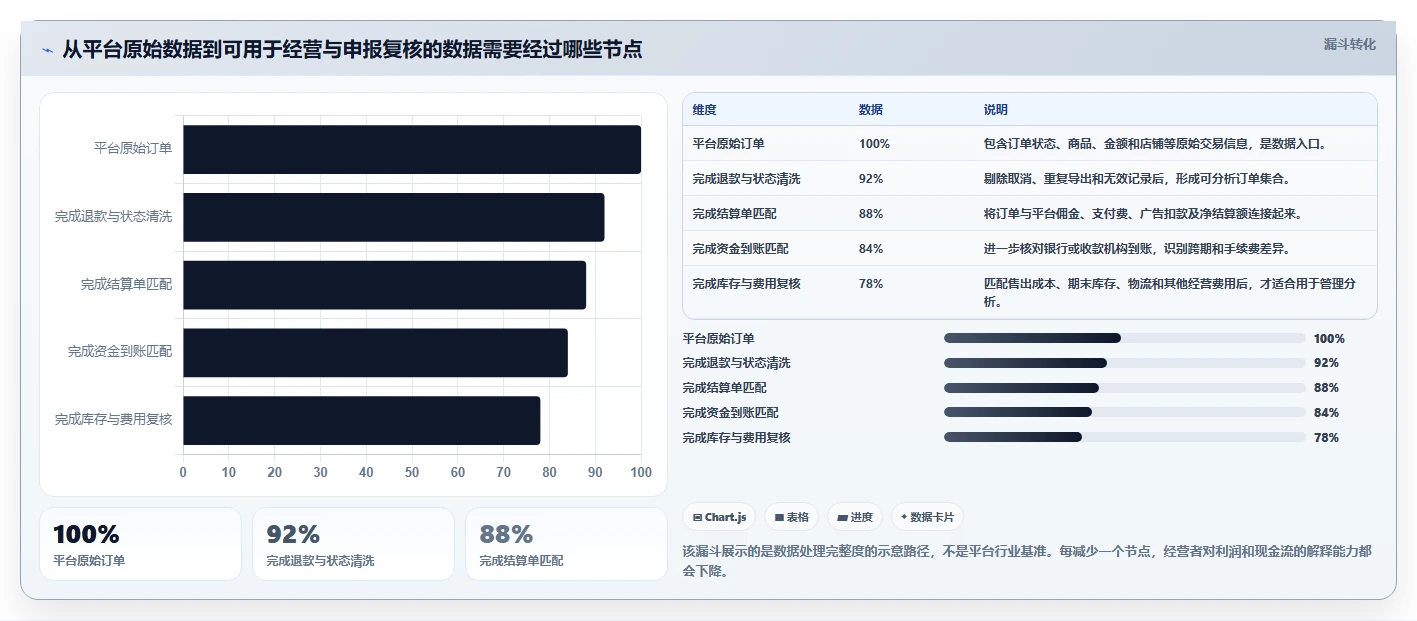Click the 完成结算单匹配 chart bar
Viewport: 1417px width, 621px height.
384,285
